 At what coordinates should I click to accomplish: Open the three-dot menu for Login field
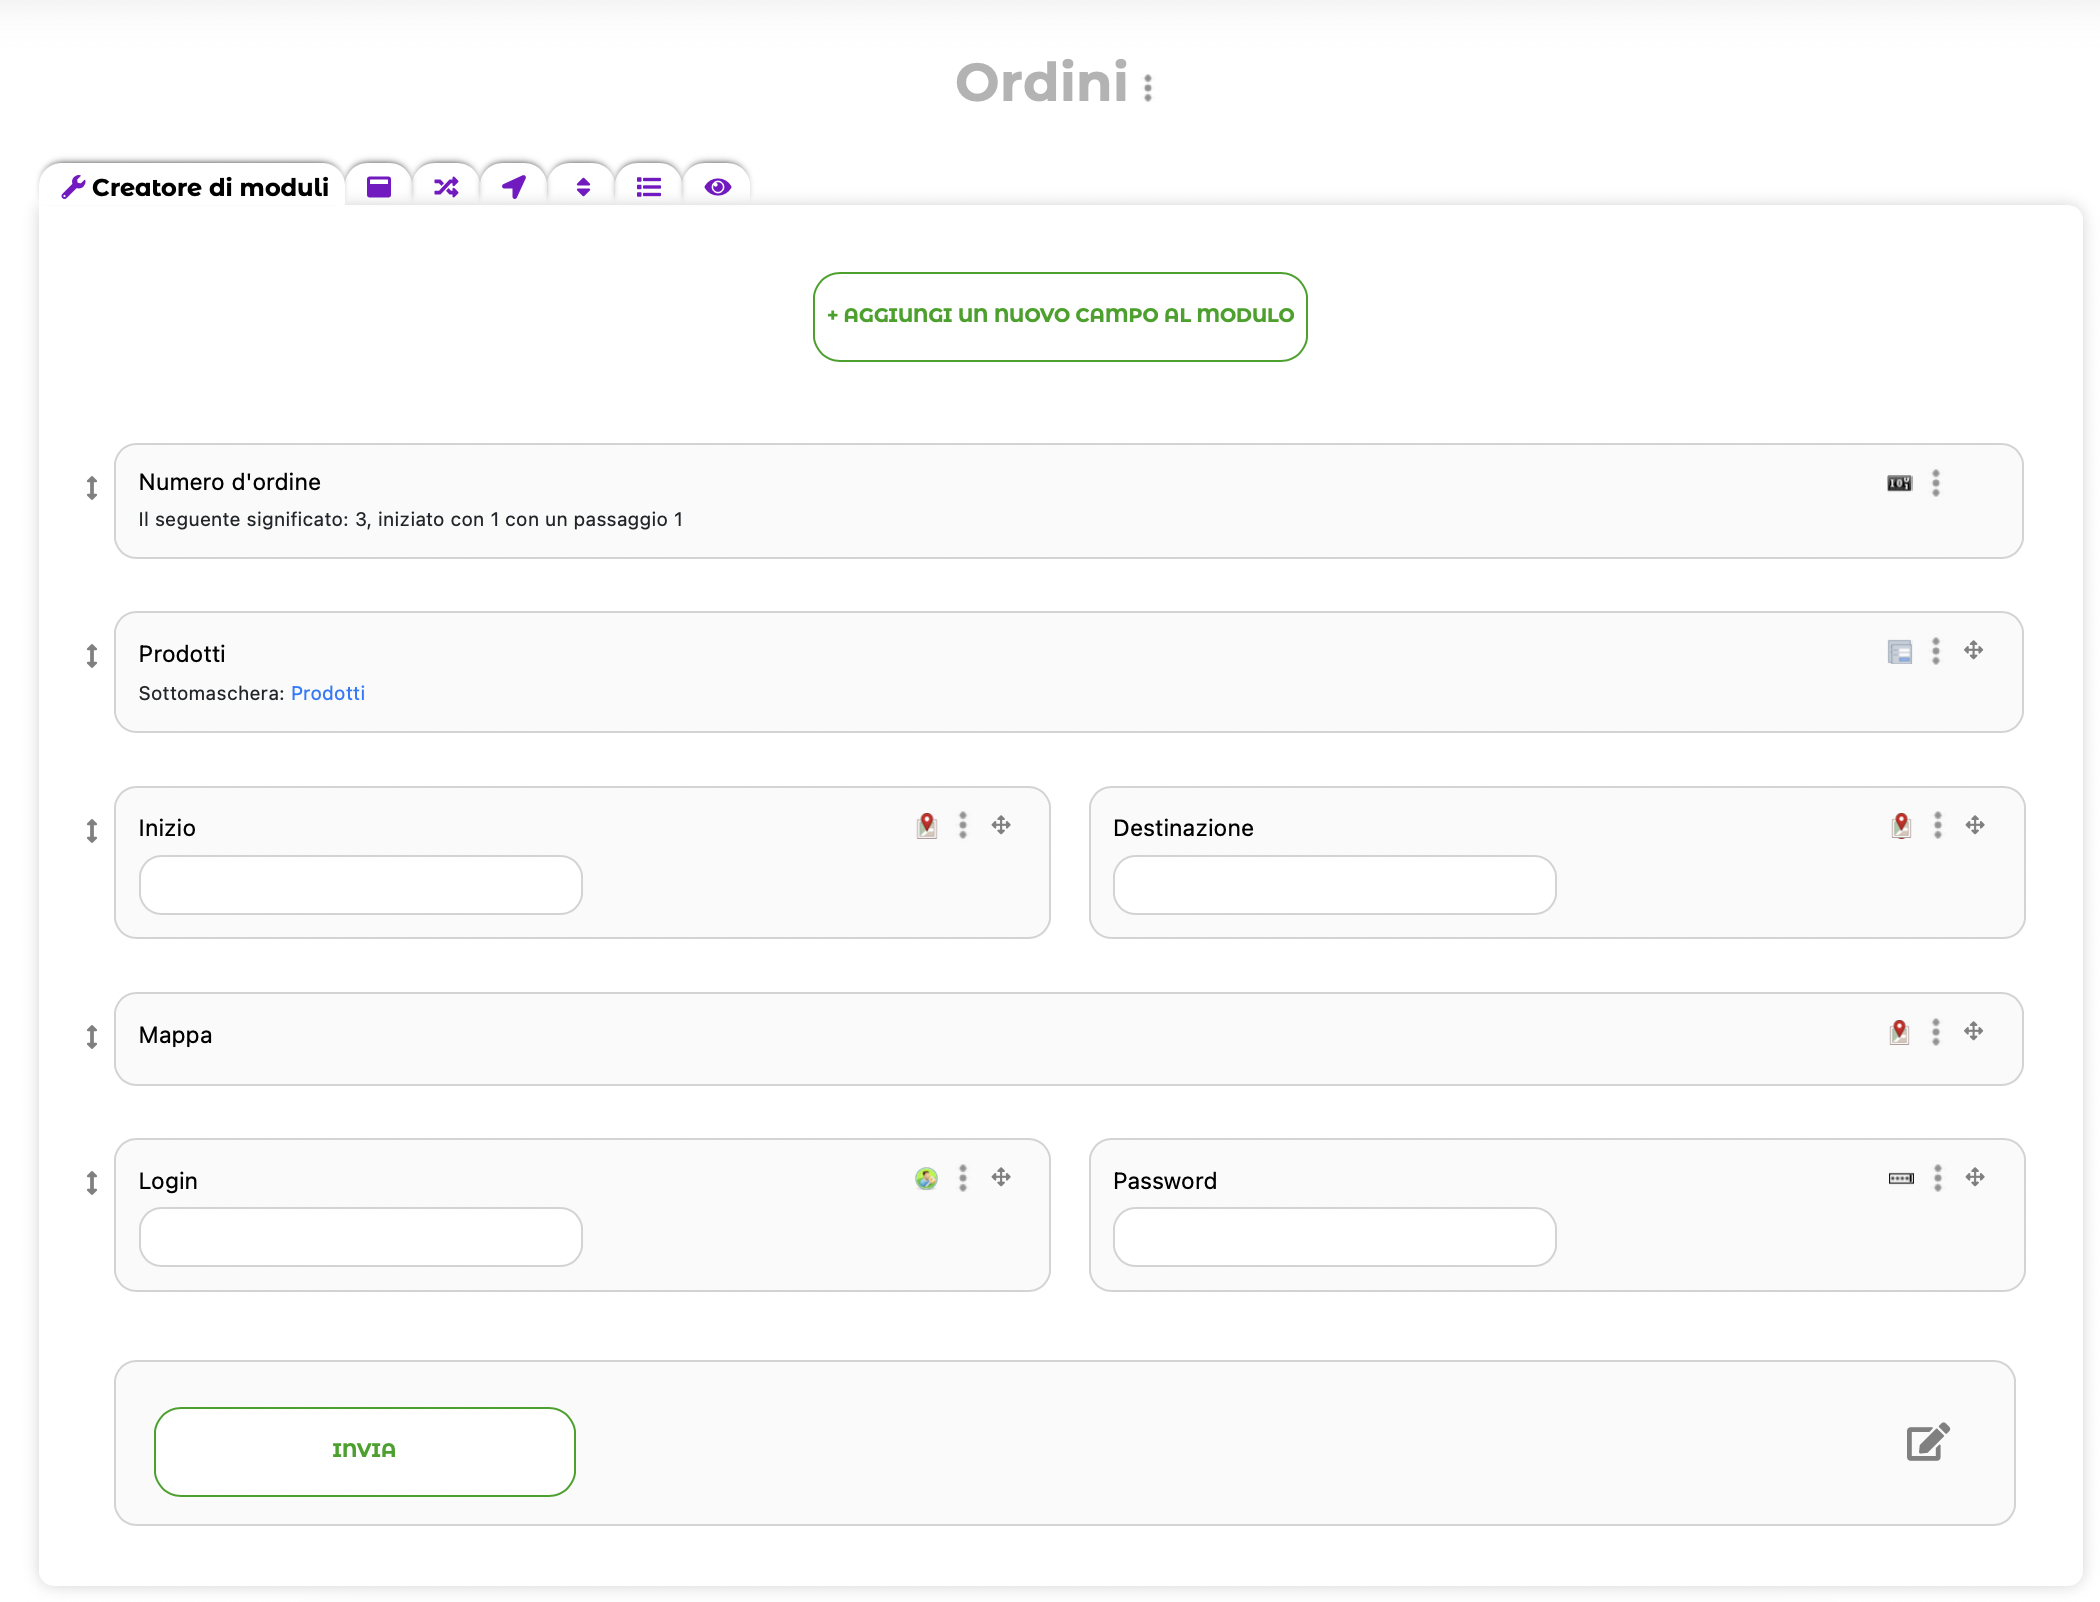[963, 1178]
